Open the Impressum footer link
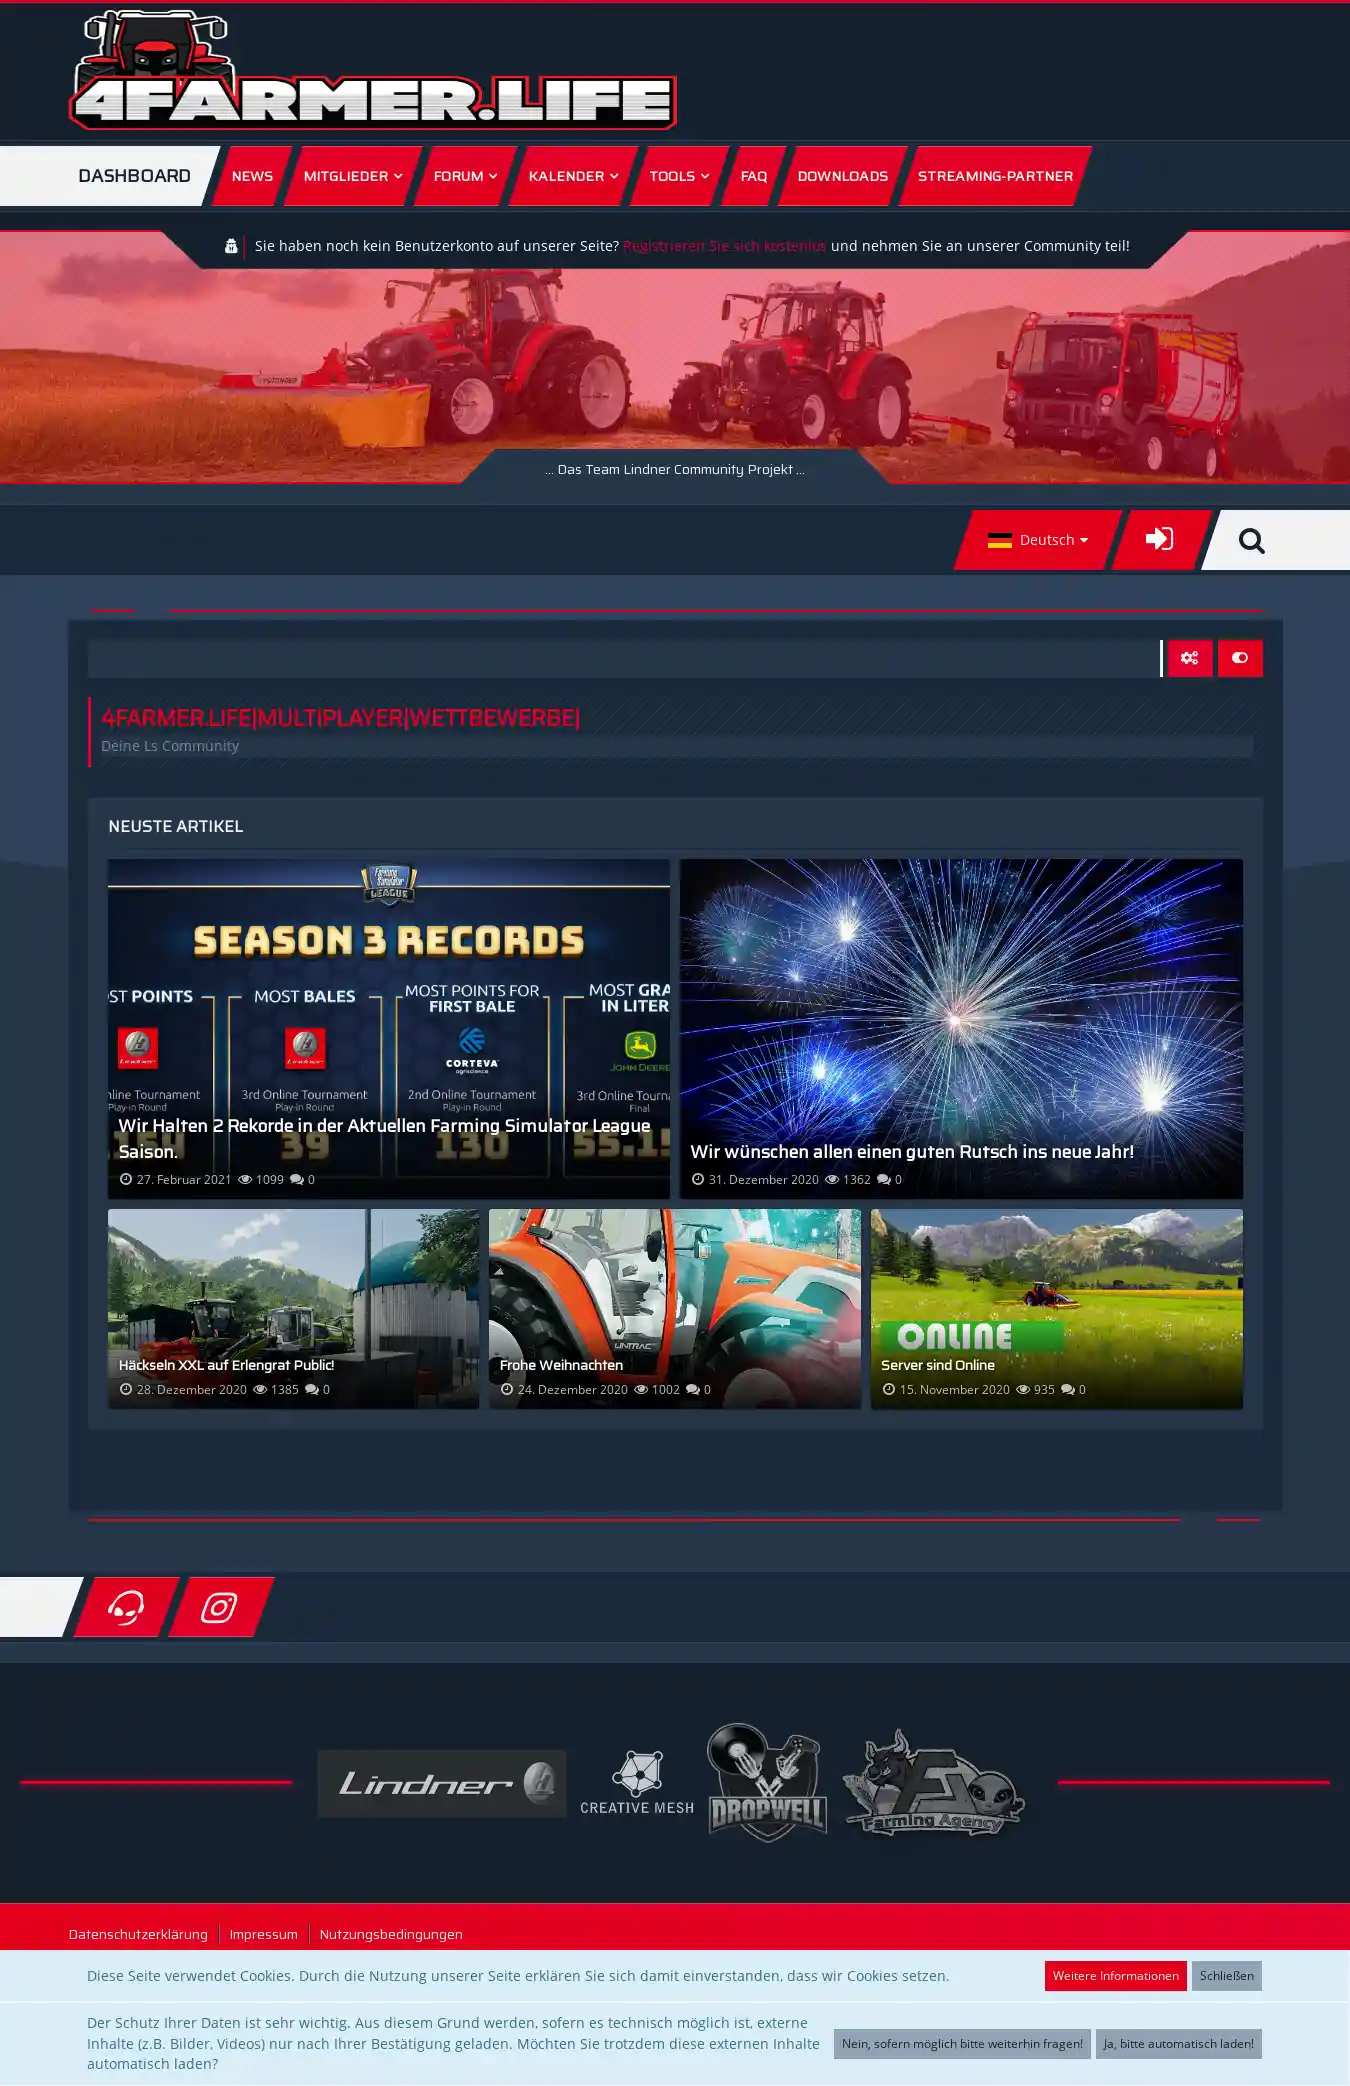1350x2086 pixels. [263, 1934]
